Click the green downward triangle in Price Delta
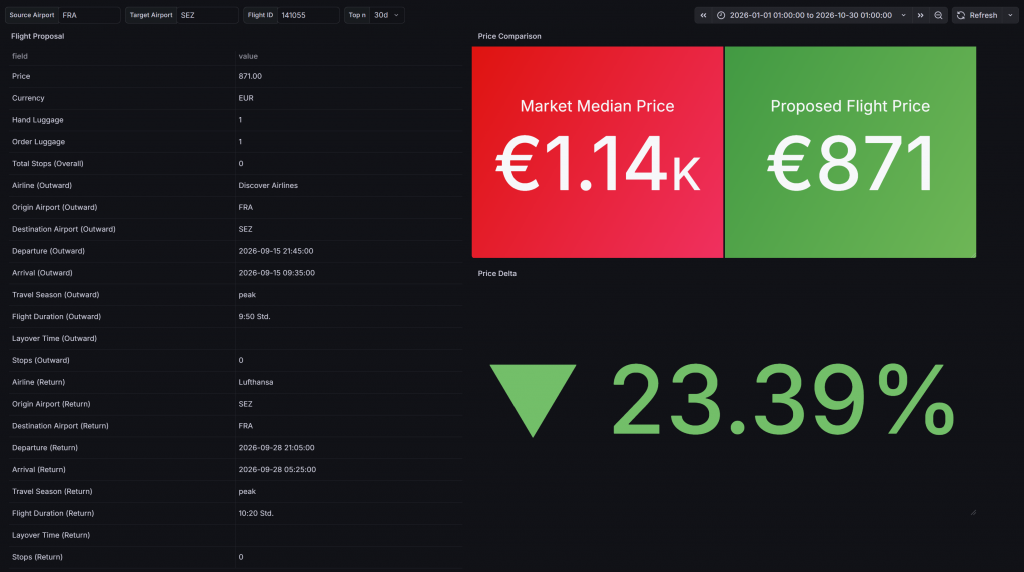The image size is (1024, 572). 532,399
